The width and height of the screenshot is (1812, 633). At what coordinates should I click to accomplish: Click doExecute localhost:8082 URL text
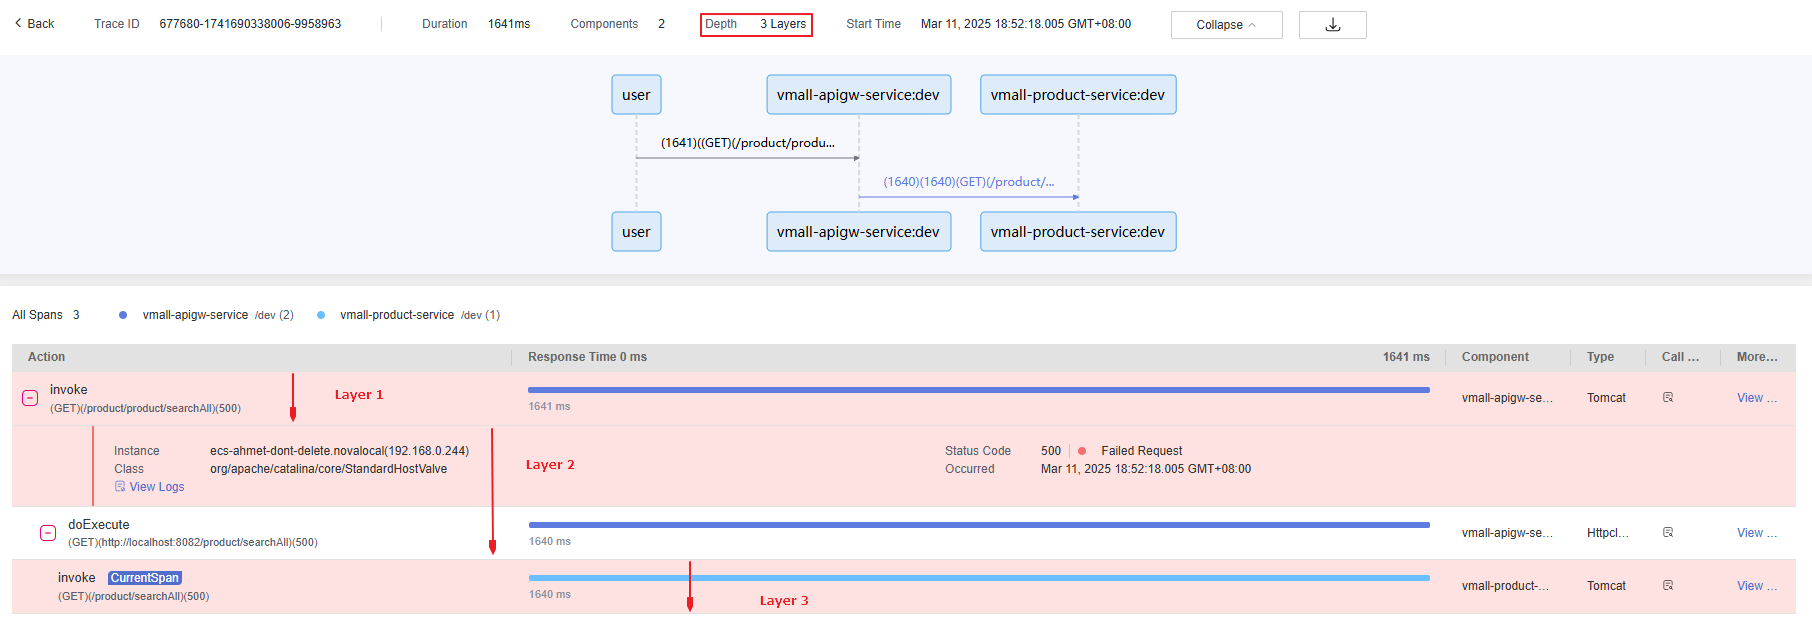coord(193,543)
